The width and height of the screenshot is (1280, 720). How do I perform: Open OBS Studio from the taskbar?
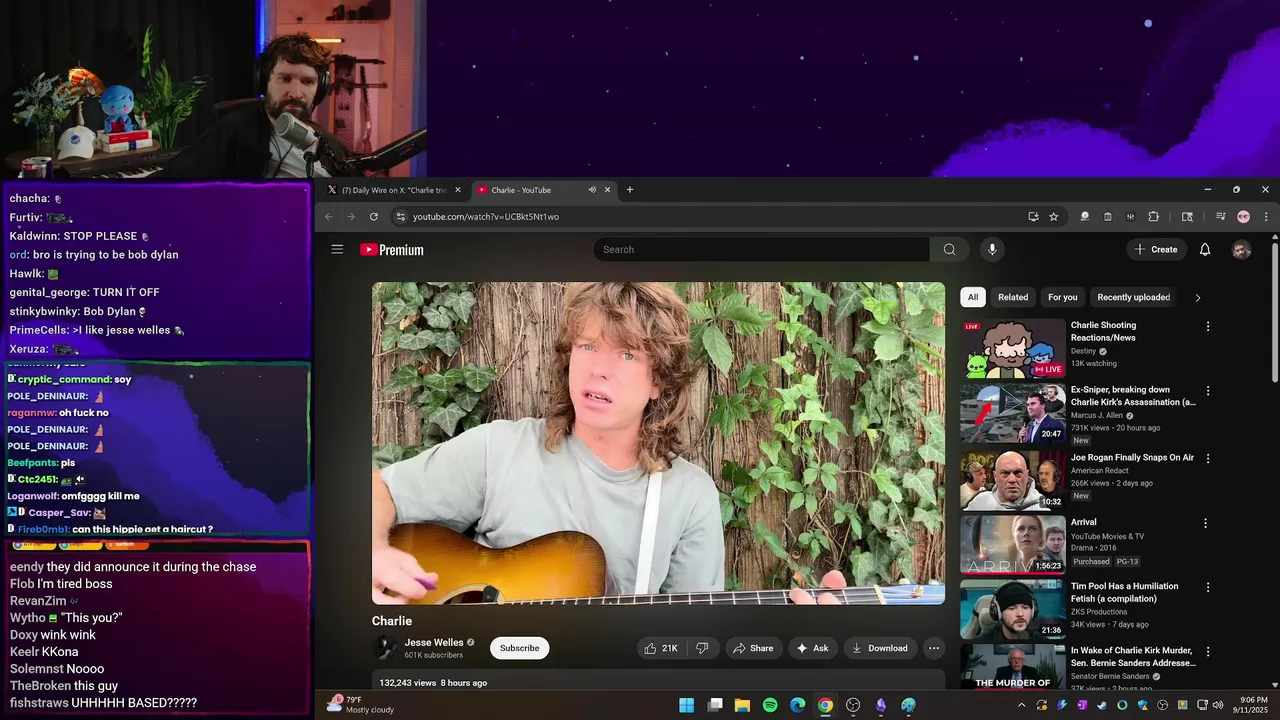pos(853,705)
